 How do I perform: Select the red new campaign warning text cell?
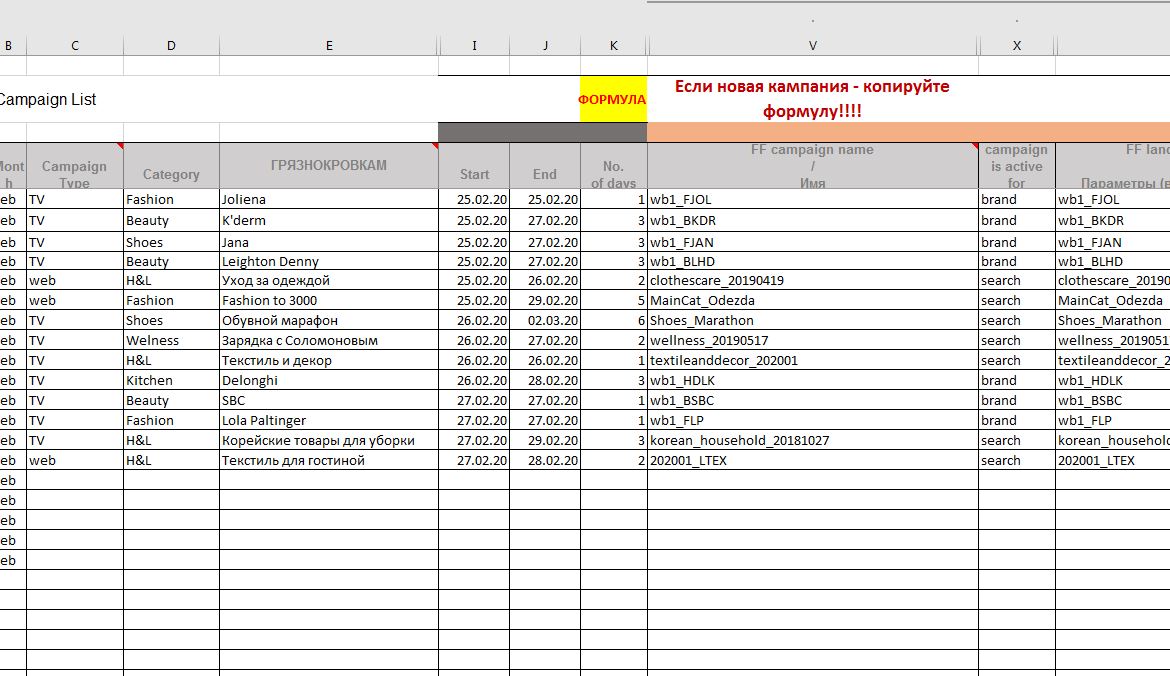point(811,99)
